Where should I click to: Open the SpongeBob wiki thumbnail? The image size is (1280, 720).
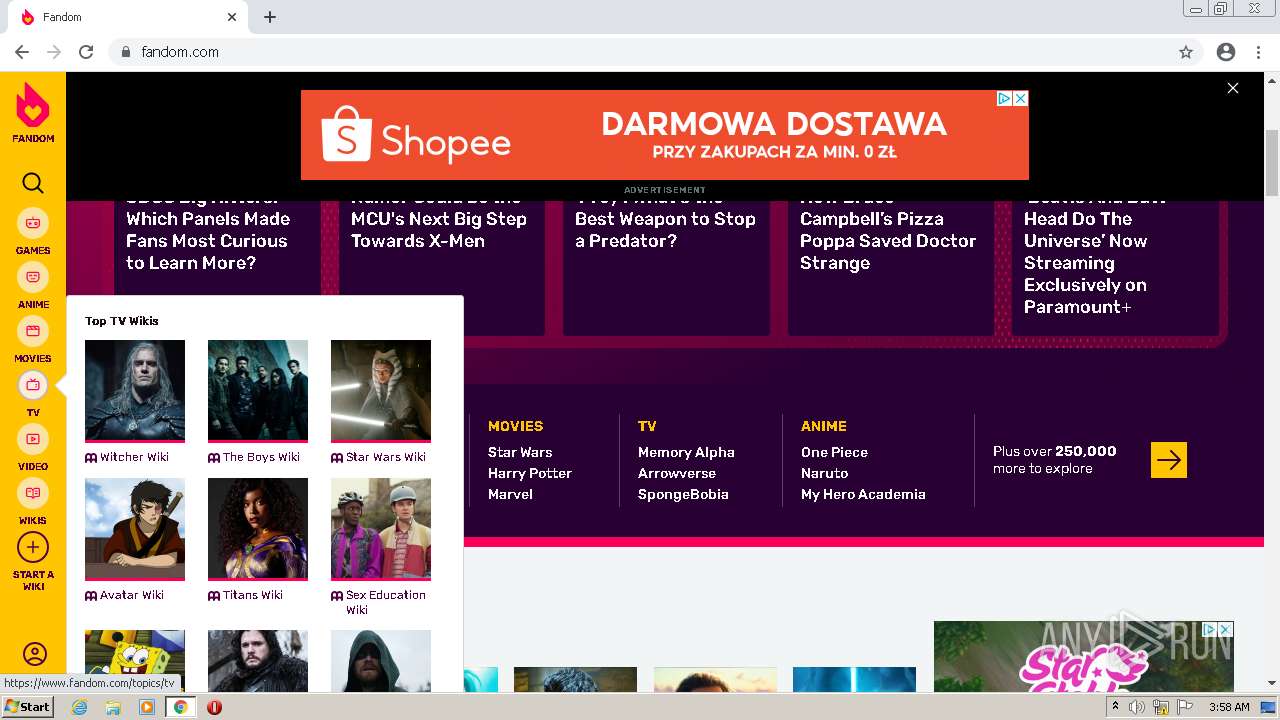135,660
